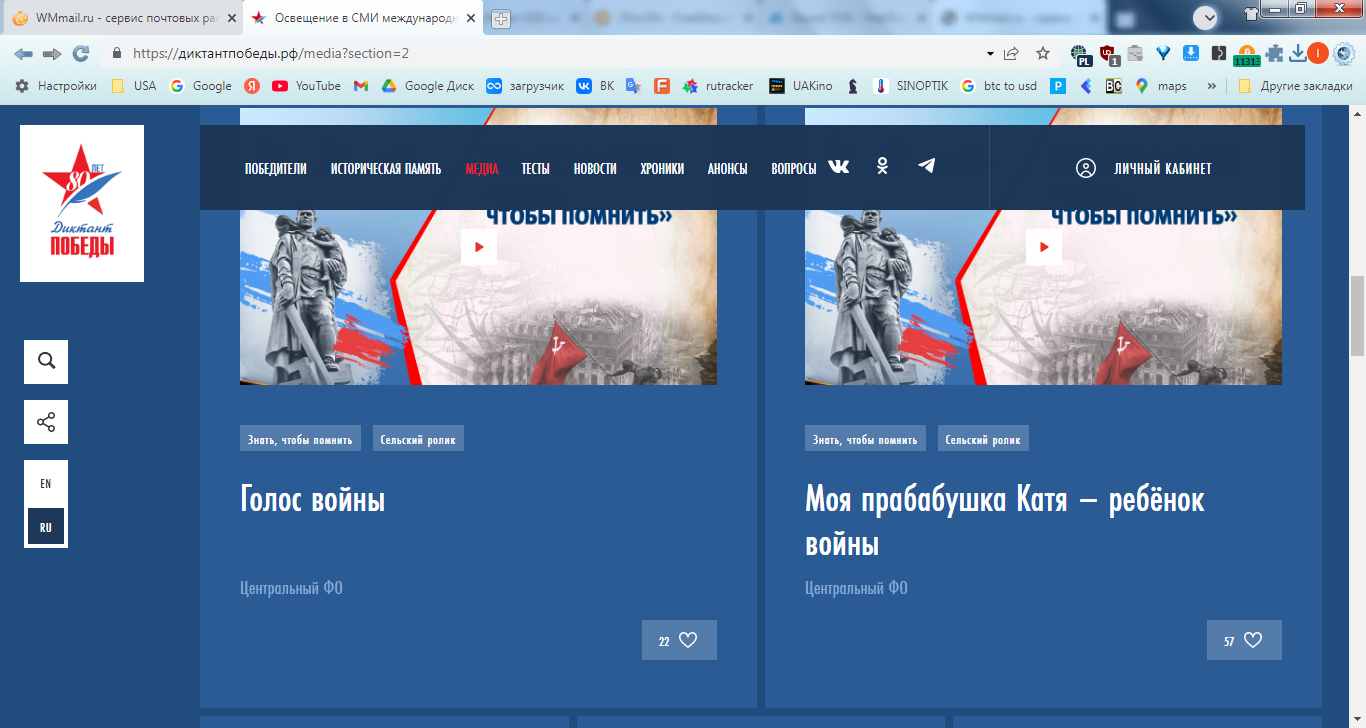1366x728 pixels.
Task: Click the user profile icon beside ЛИЧНЫЙ КАБИНЕТ
Action: click(x=1086, y=168)
